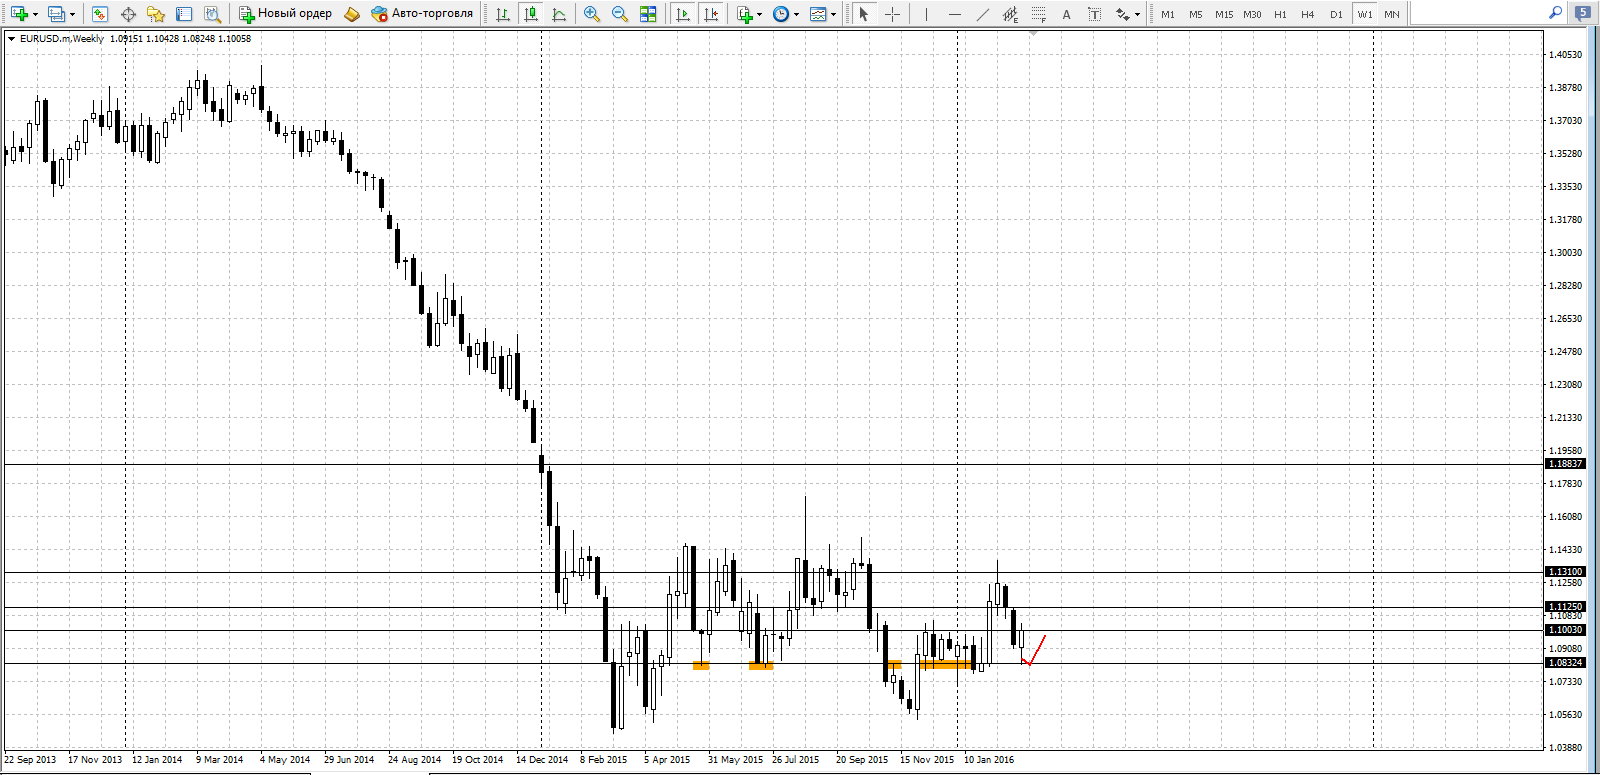Screen dimensions: 1600x775
Task: Select the Horizontal Line drawing tool
Action: (954, 14)
